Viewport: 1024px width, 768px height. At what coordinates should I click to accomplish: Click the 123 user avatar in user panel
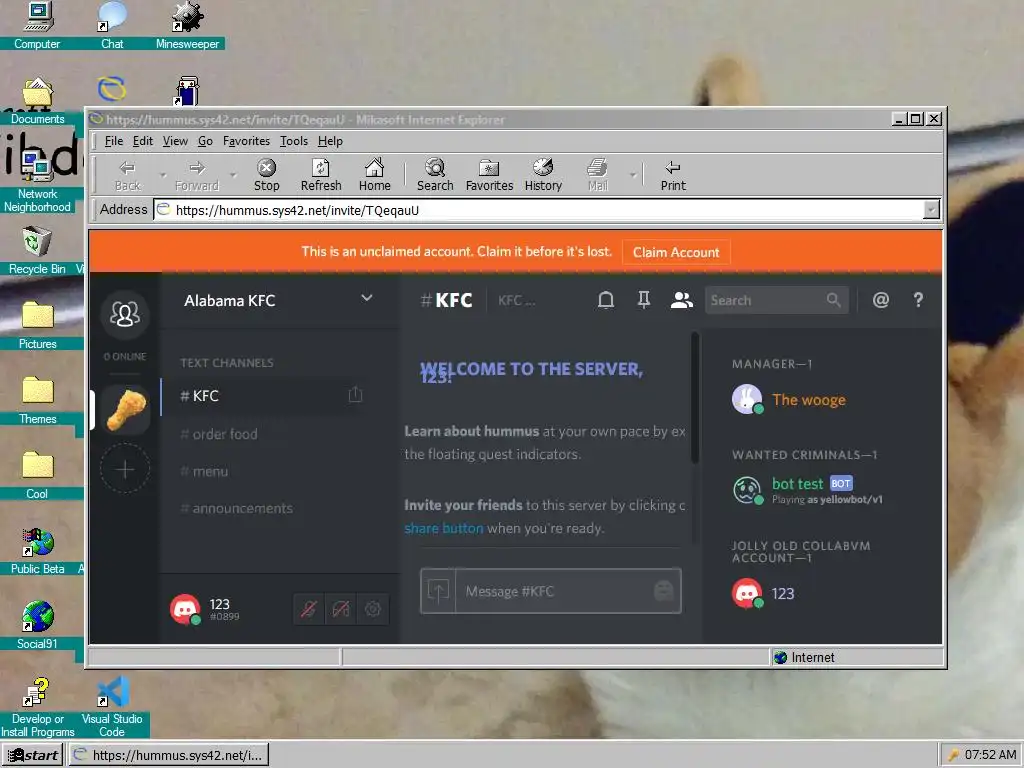(x=185, y=609)
